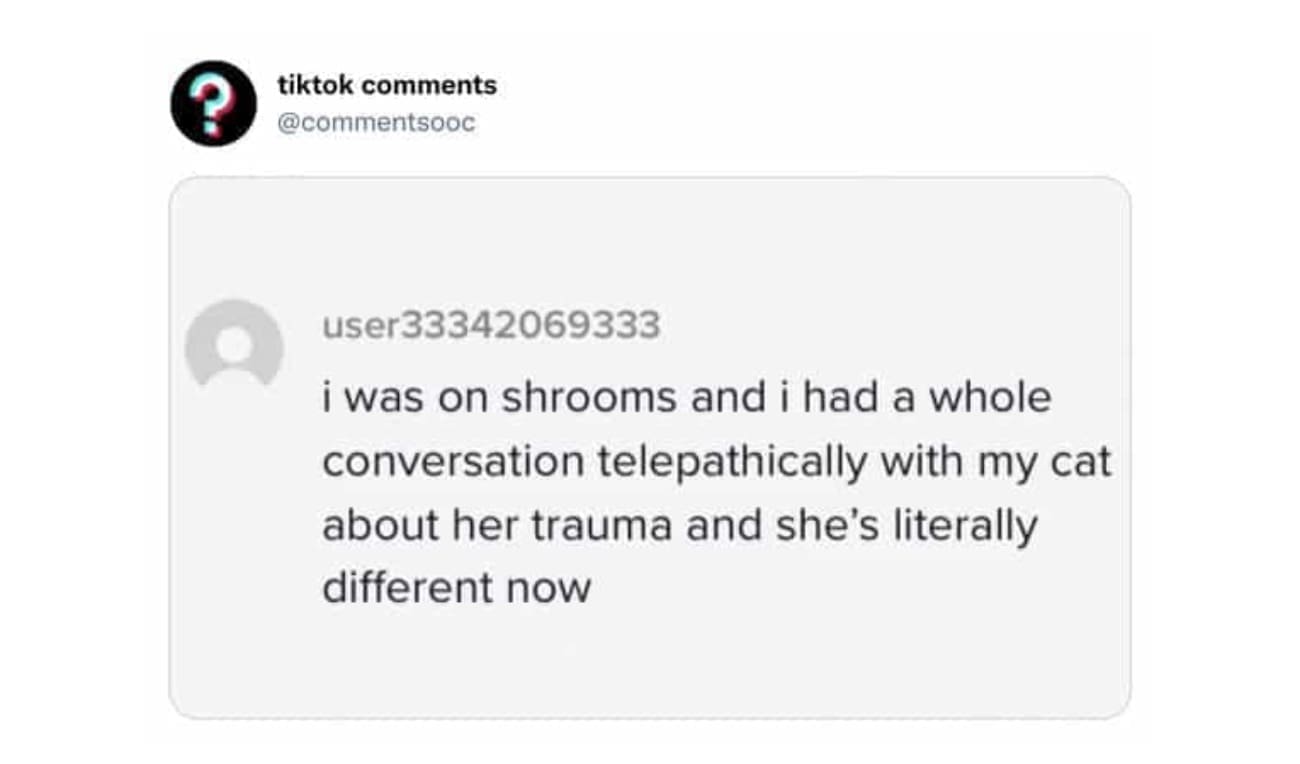This screenshot has height=764, width=1300.
Task: Click the word "literally" in the comment
Action: [x=958, y=525]
